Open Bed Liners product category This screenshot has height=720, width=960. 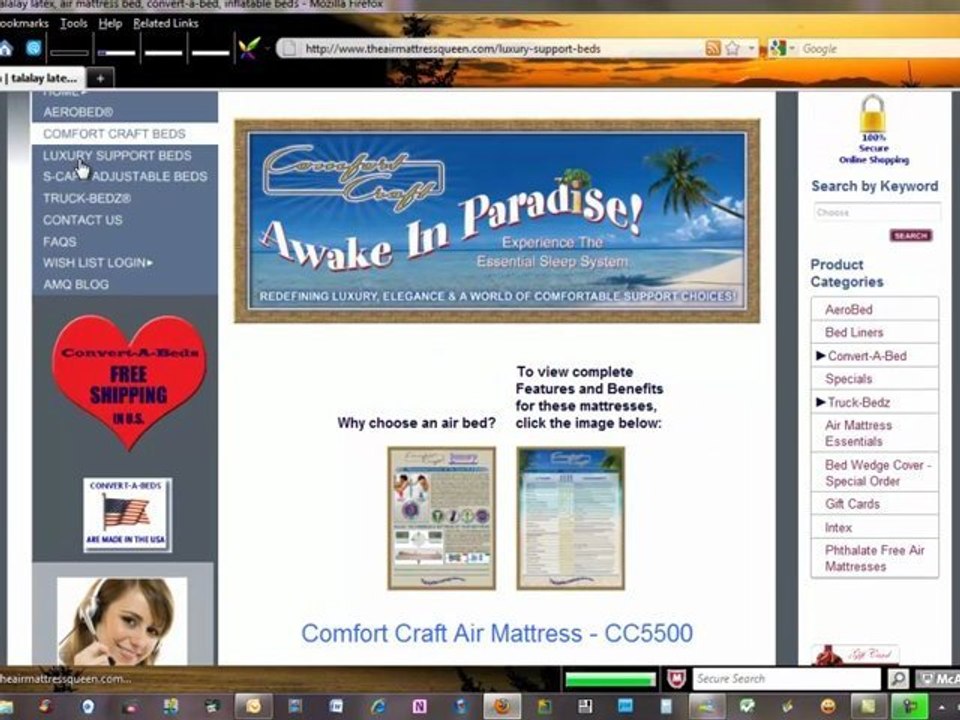pos(854,332)
